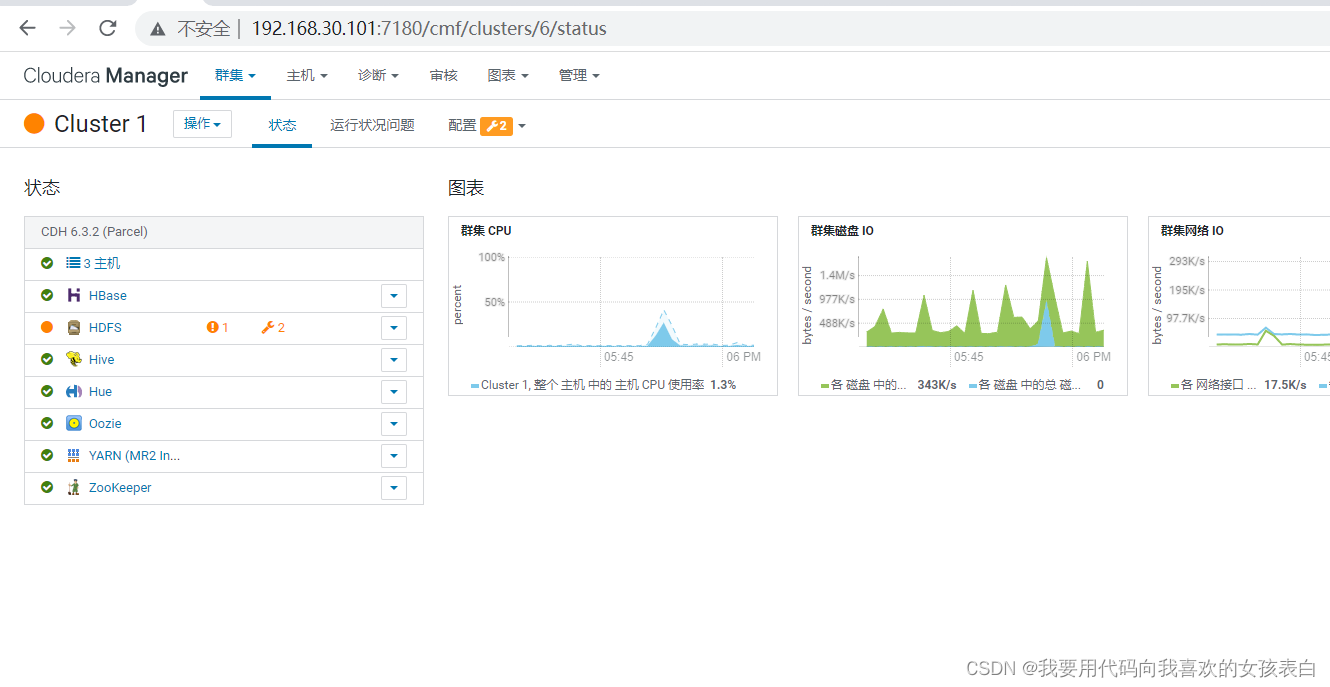
Task: Click the orange configuration issues badge 2
Action: 496,126
